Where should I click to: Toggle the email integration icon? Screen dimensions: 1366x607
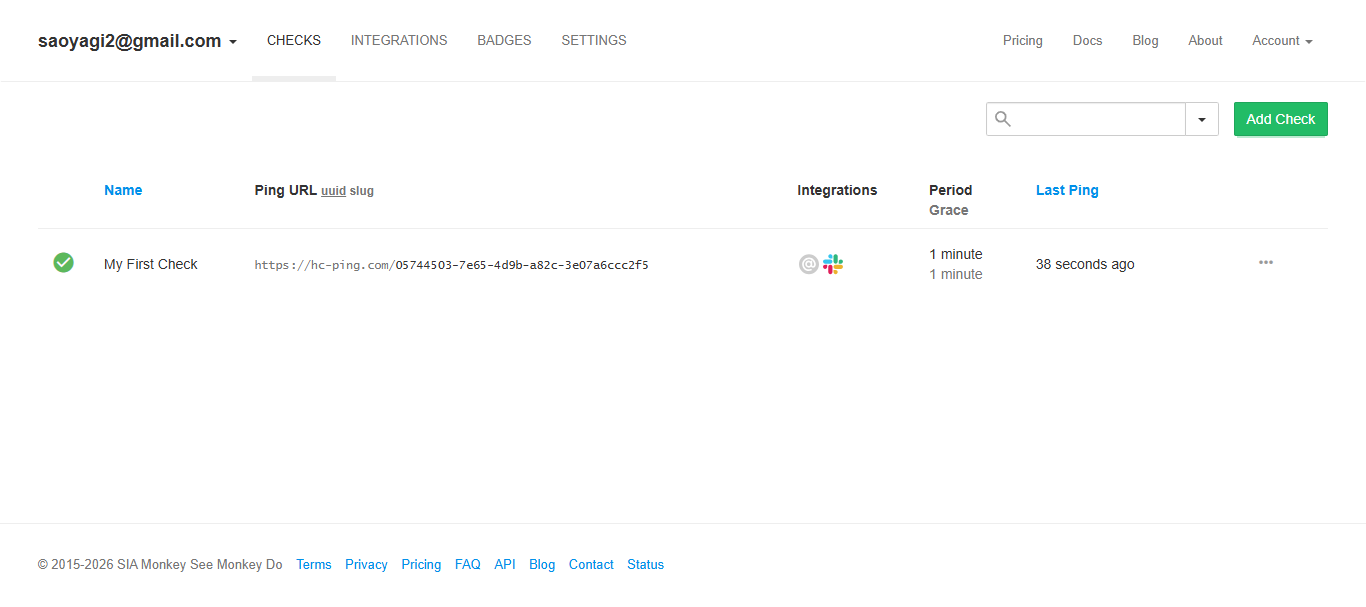(809, 264)
